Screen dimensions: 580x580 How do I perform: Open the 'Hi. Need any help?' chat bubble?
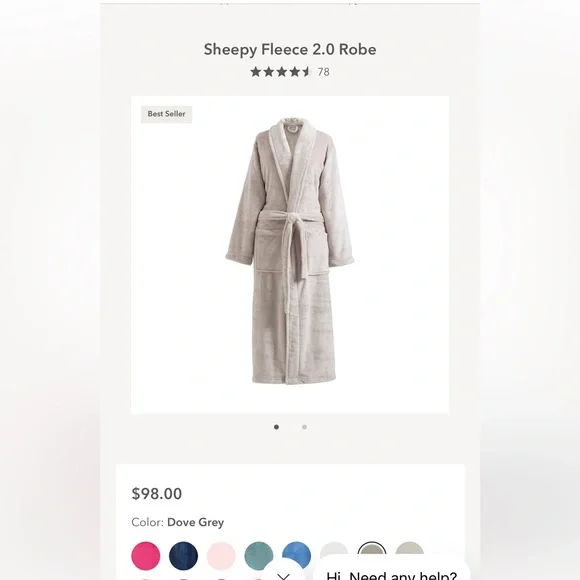point(391,573)
